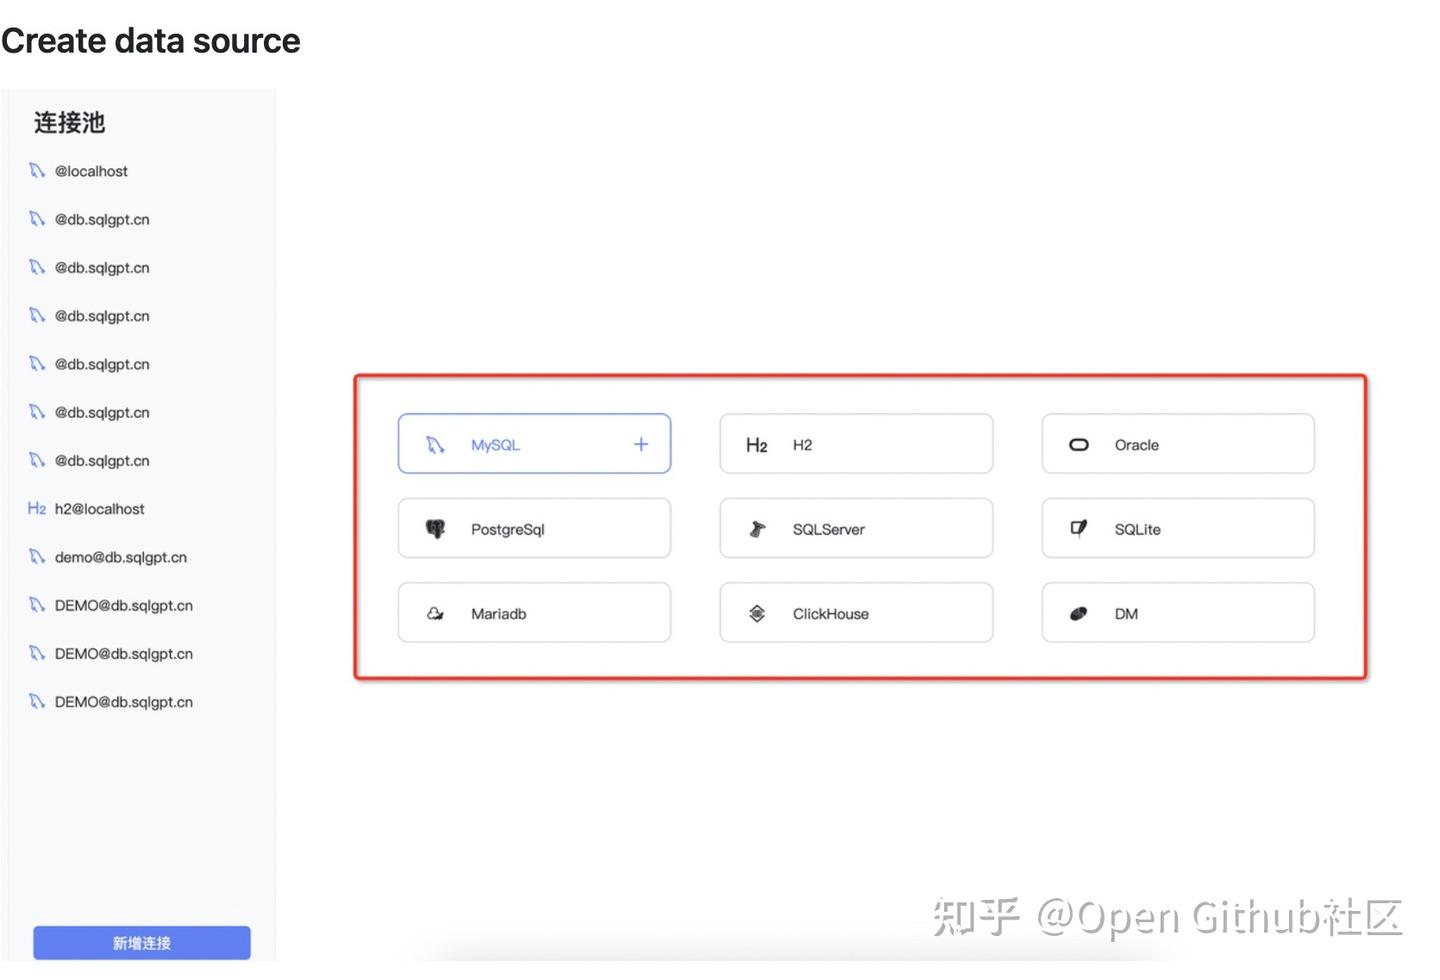Viewport: 1440px width, 980px height.
Task: Click the 新增连接 button
Action: [x=141, y=942]
